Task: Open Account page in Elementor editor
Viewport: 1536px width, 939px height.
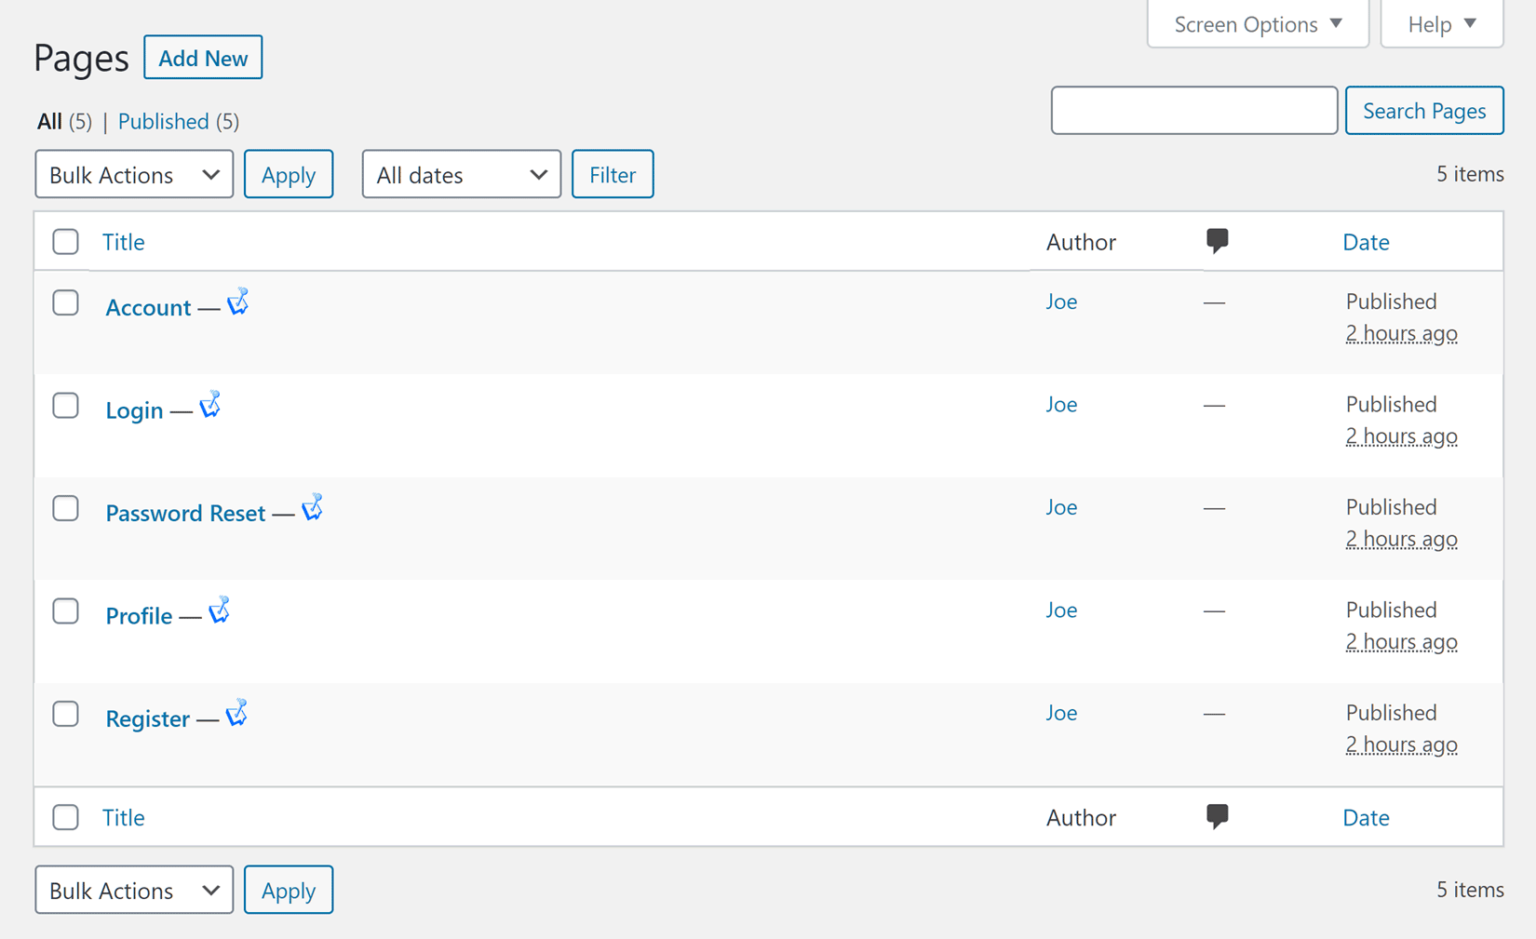Action: pyautogui.click(x=238, y=301)
